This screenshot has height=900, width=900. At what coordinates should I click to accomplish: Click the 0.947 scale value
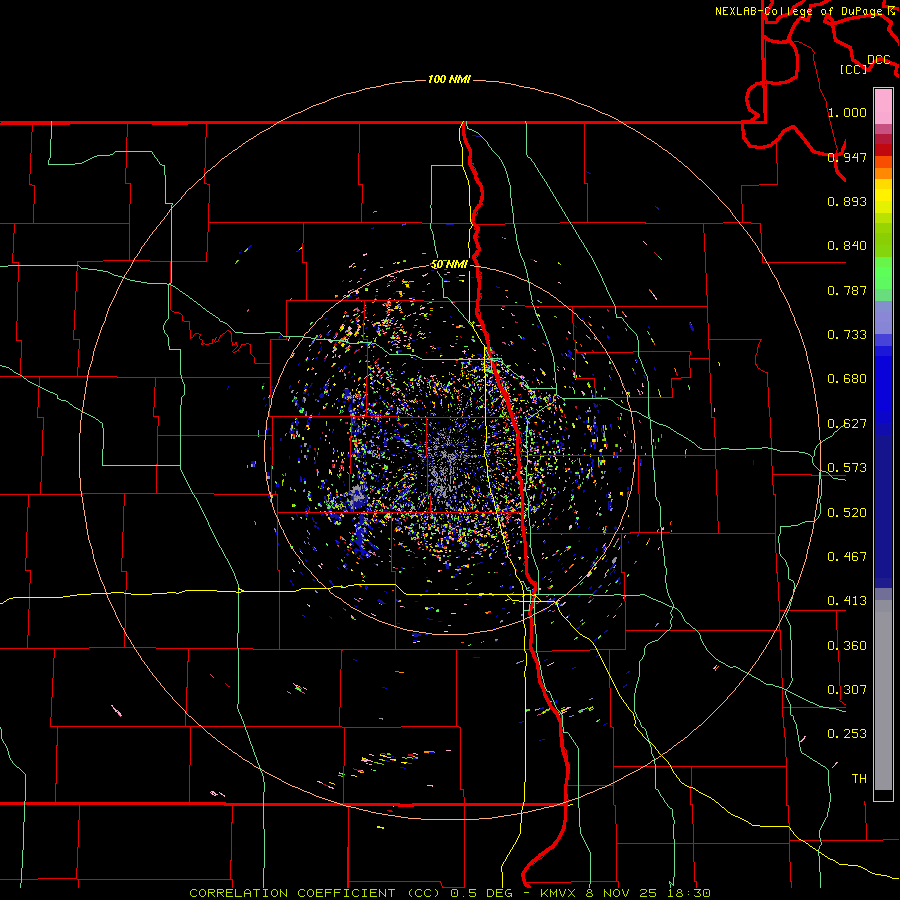pyautogui.click(x=847, y=157)
